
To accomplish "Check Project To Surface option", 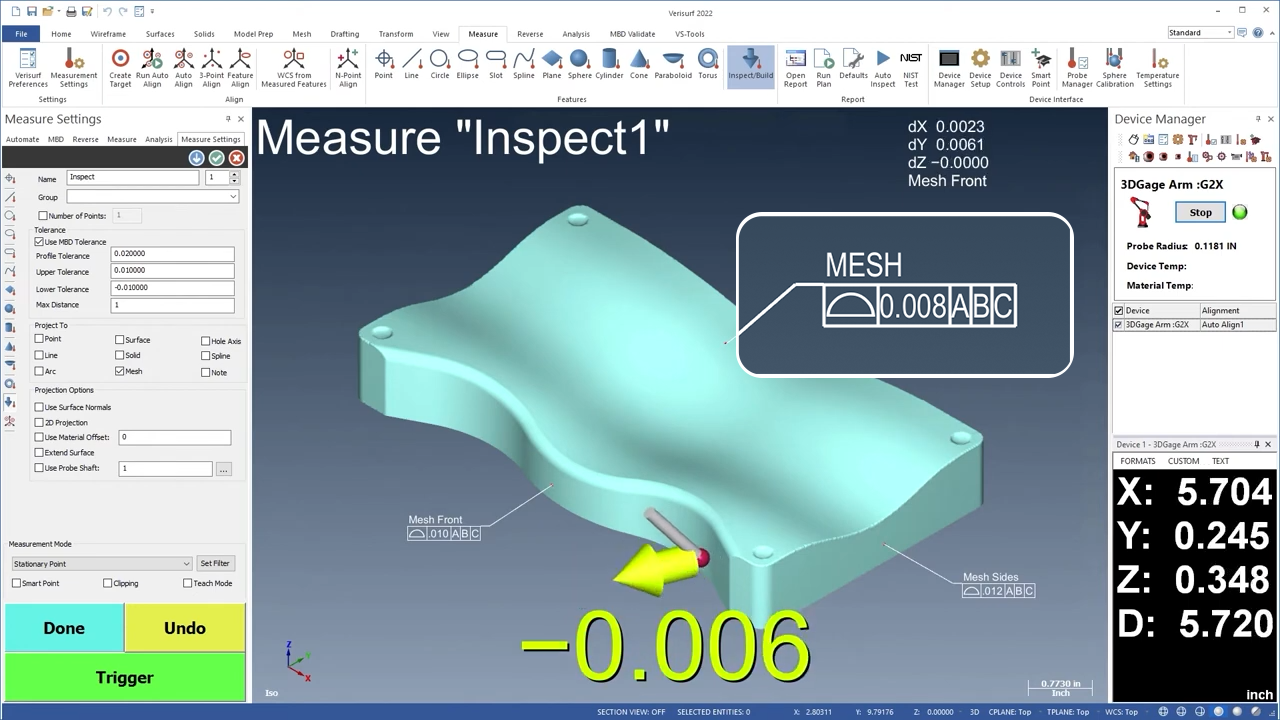I will click(x=120, y=340).
